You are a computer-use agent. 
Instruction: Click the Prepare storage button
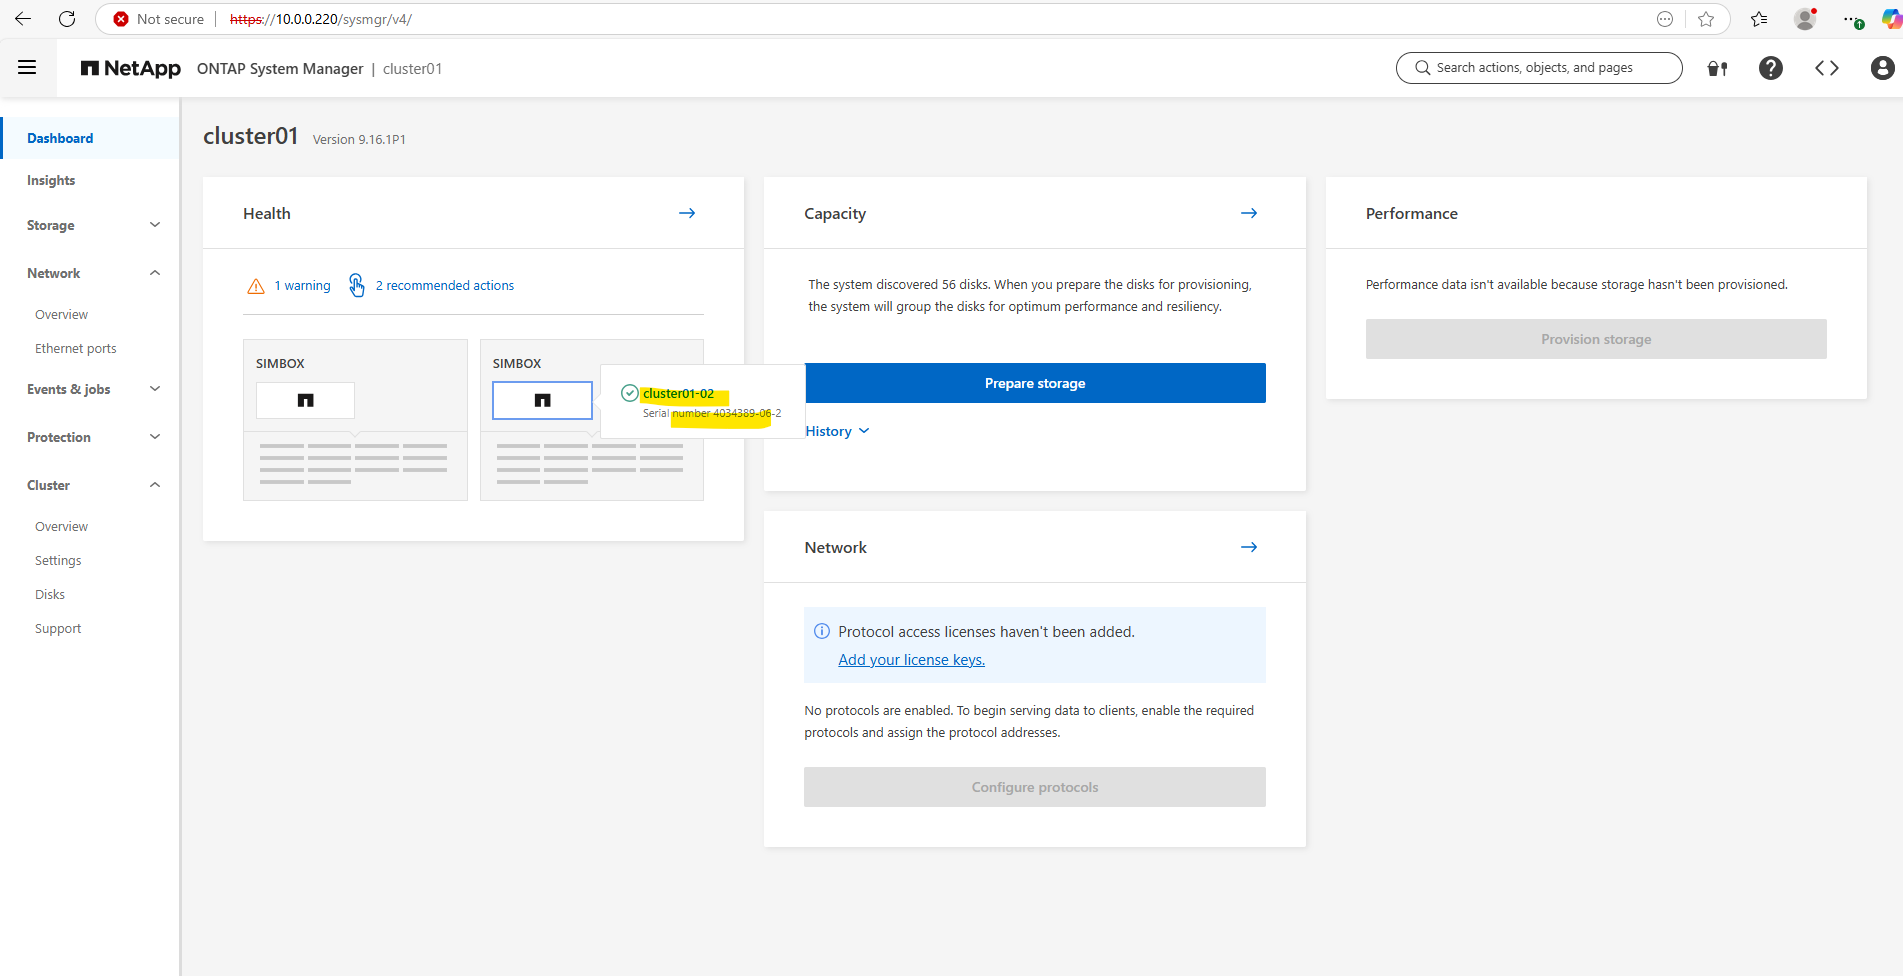[1034, 382]
